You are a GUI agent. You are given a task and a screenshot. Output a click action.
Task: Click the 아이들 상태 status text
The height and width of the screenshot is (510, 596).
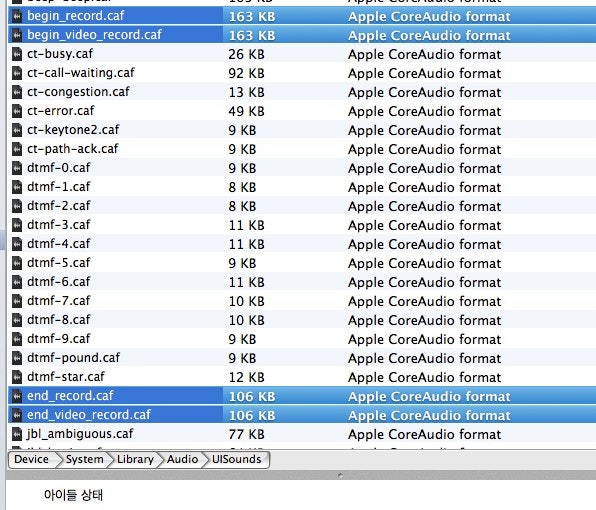73,495
